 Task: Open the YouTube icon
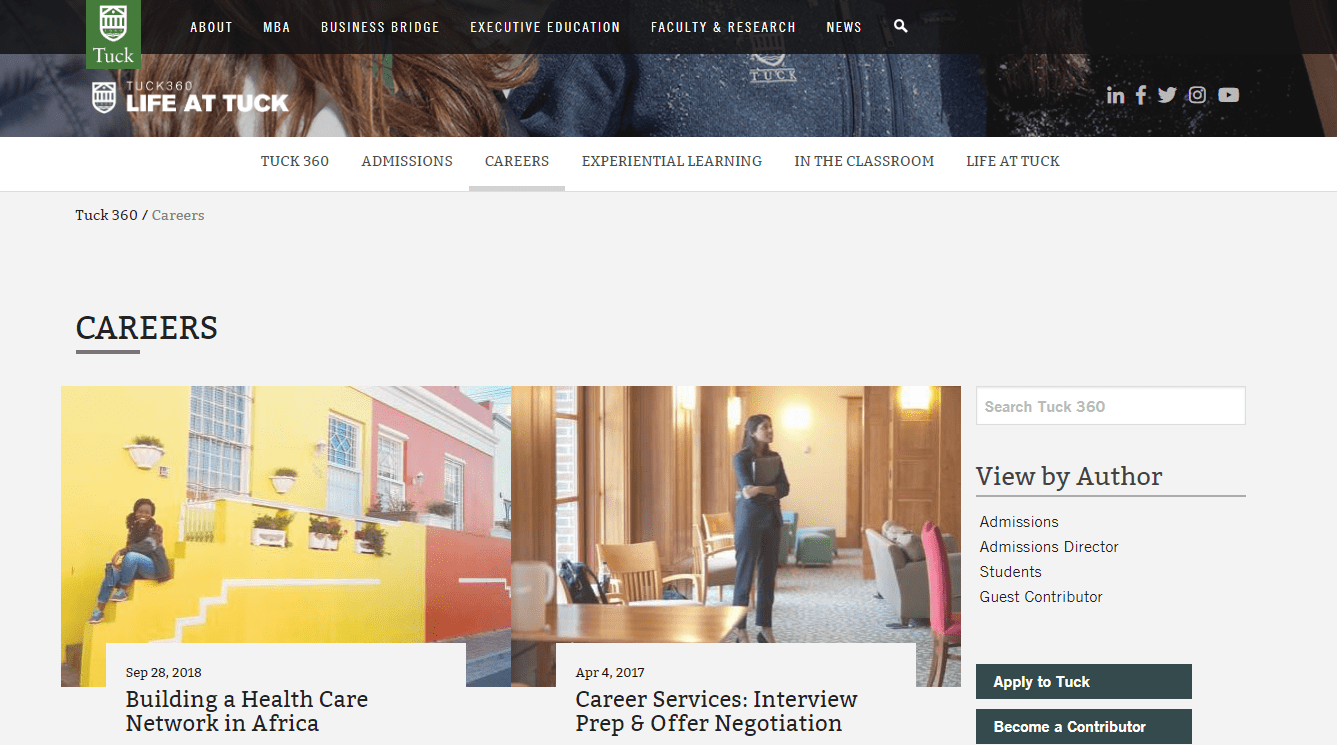click(x=1229, y=95)
